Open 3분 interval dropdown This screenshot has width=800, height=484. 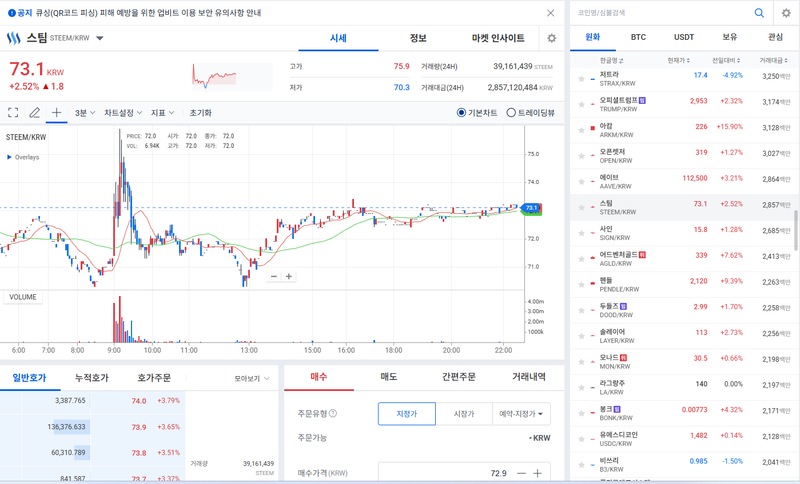click(85, 113)
